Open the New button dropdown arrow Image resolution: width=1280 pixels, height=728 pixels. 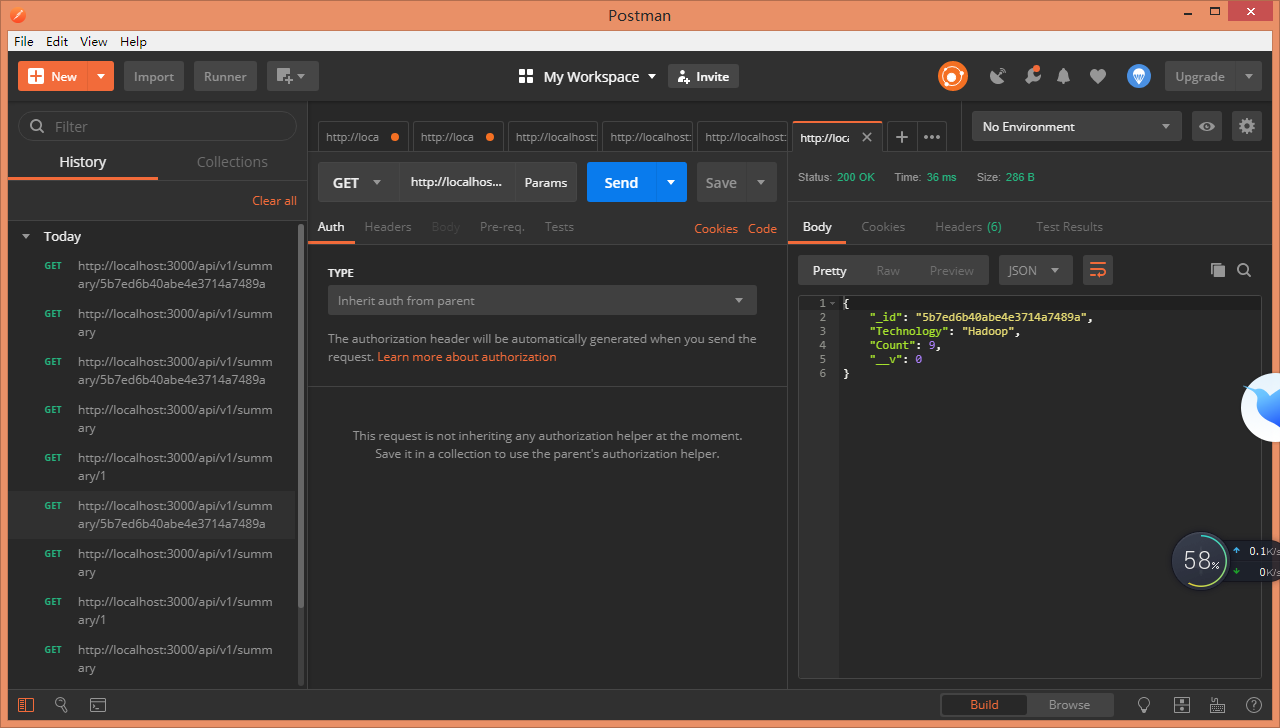coord(101,76)
